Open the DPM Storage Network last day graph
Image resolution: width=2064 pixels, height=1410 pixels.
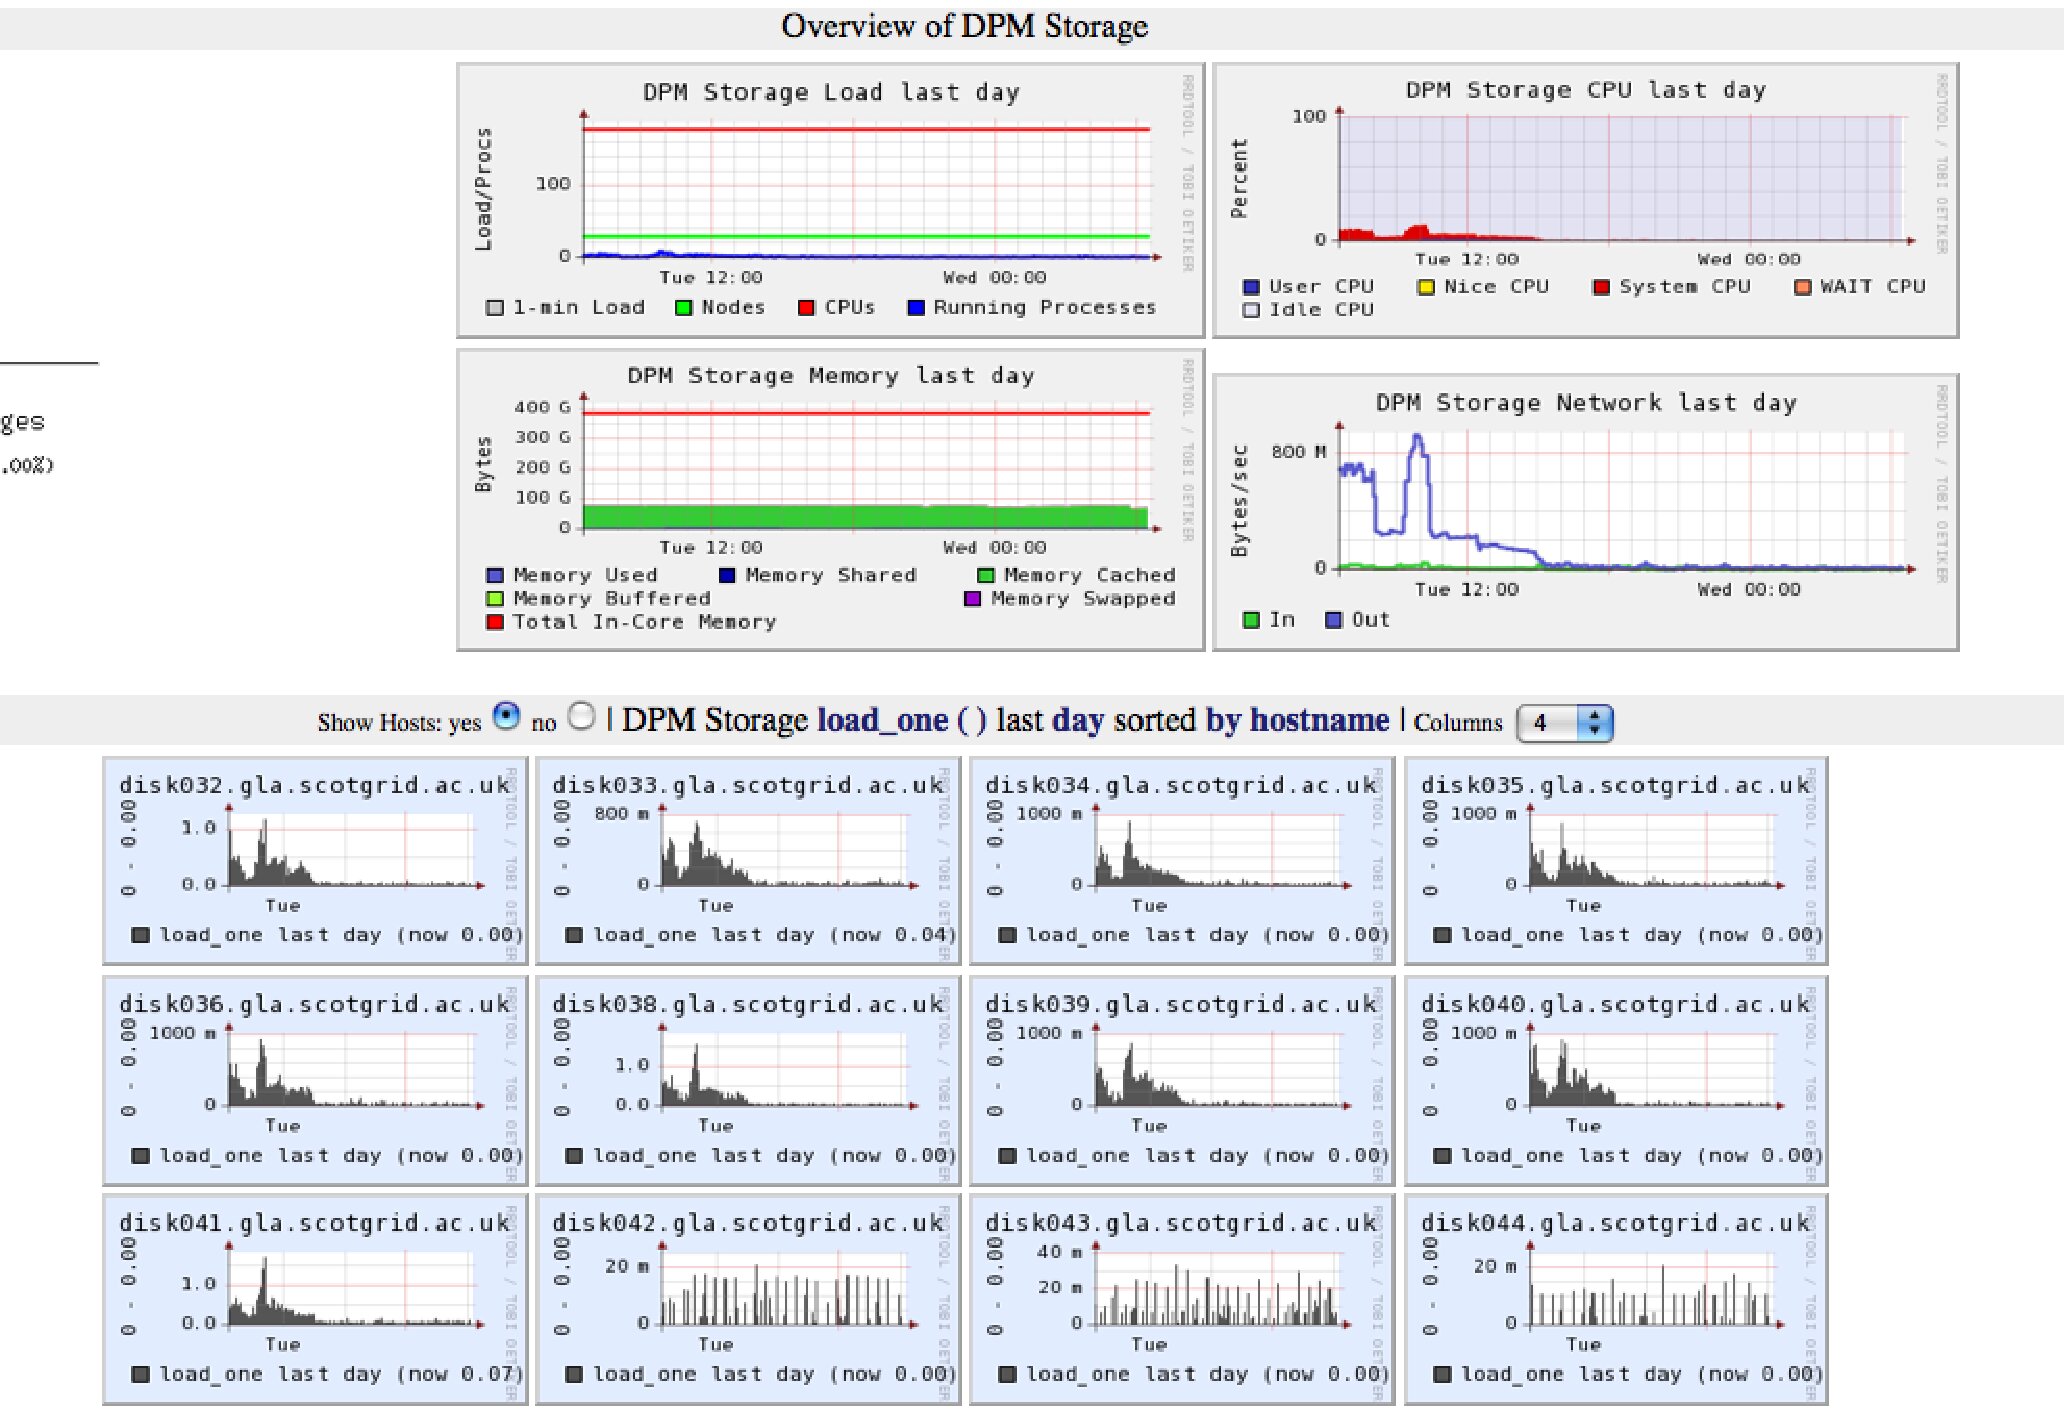point(1585,512)
